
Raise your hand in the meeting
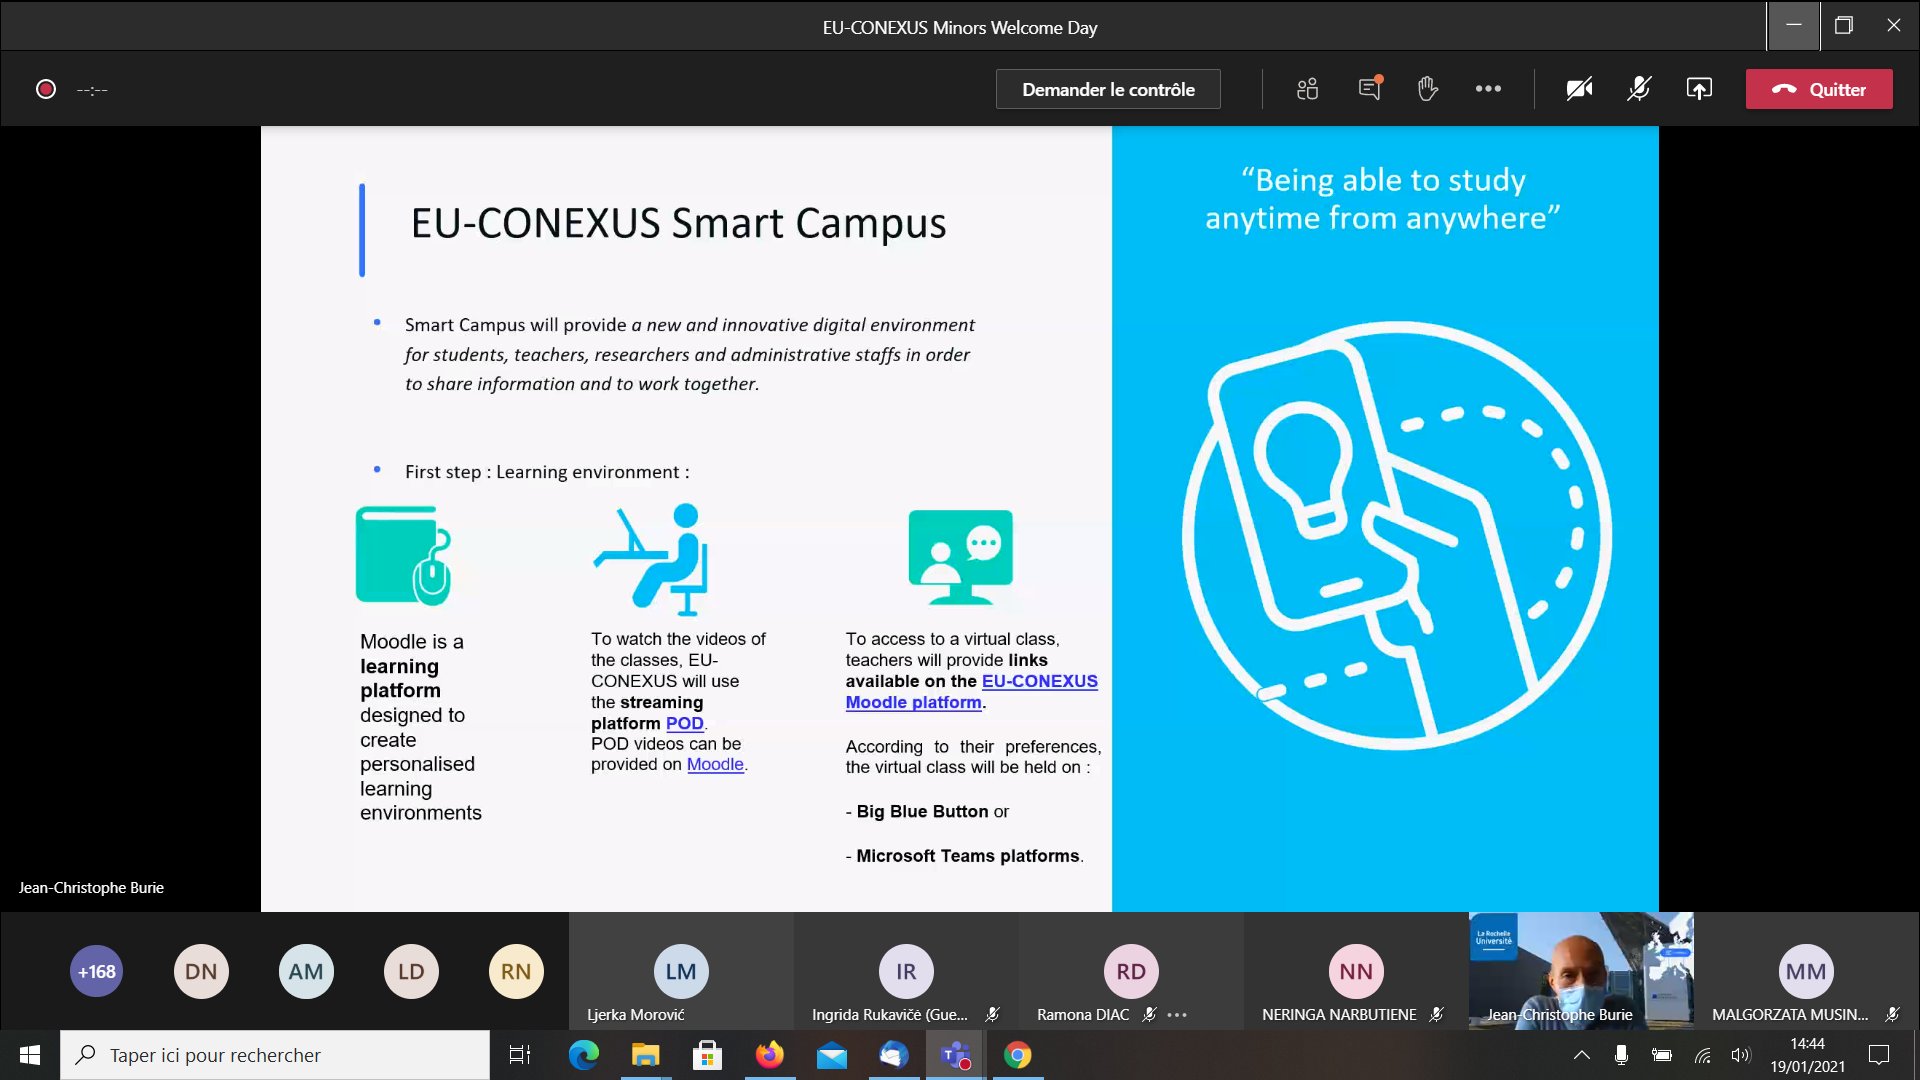coord(1427,89)
